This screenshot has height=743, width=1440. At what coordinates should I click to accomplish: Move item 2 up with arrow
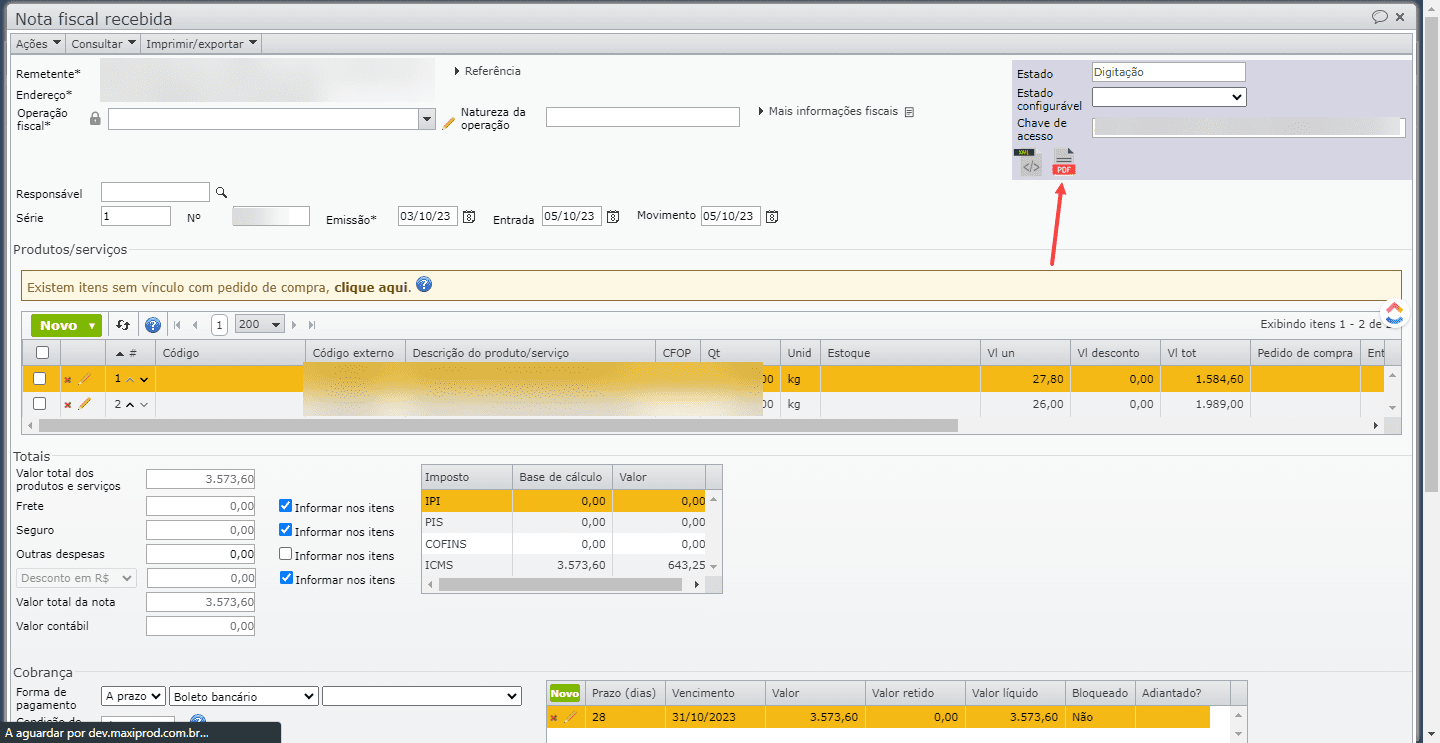pos(130,404)
